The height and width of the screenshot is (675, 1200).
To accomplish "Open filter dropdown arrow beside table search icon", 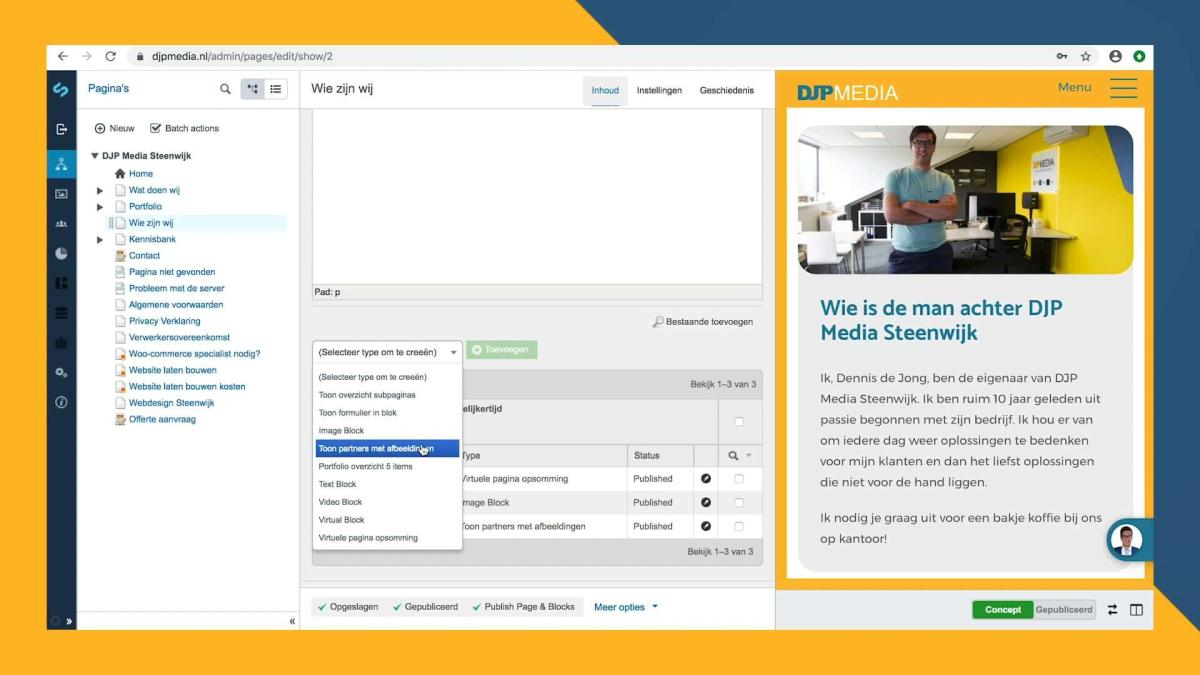I will click(x=748, y=456).
